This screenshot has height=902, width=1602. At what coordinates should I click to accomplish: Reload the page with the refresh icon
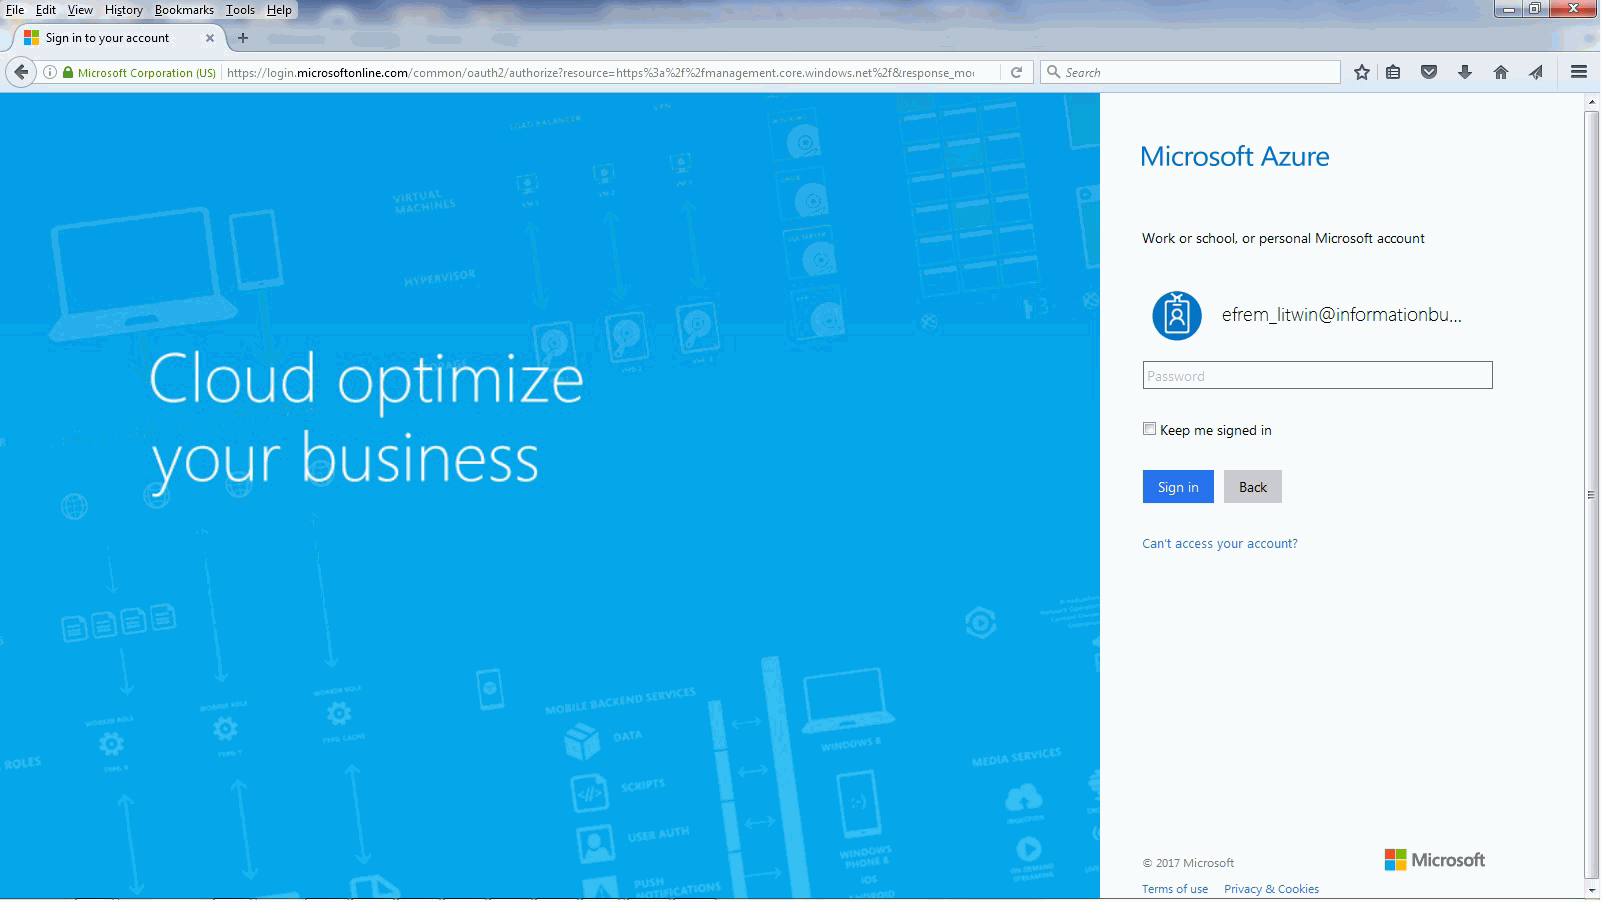1016,72
